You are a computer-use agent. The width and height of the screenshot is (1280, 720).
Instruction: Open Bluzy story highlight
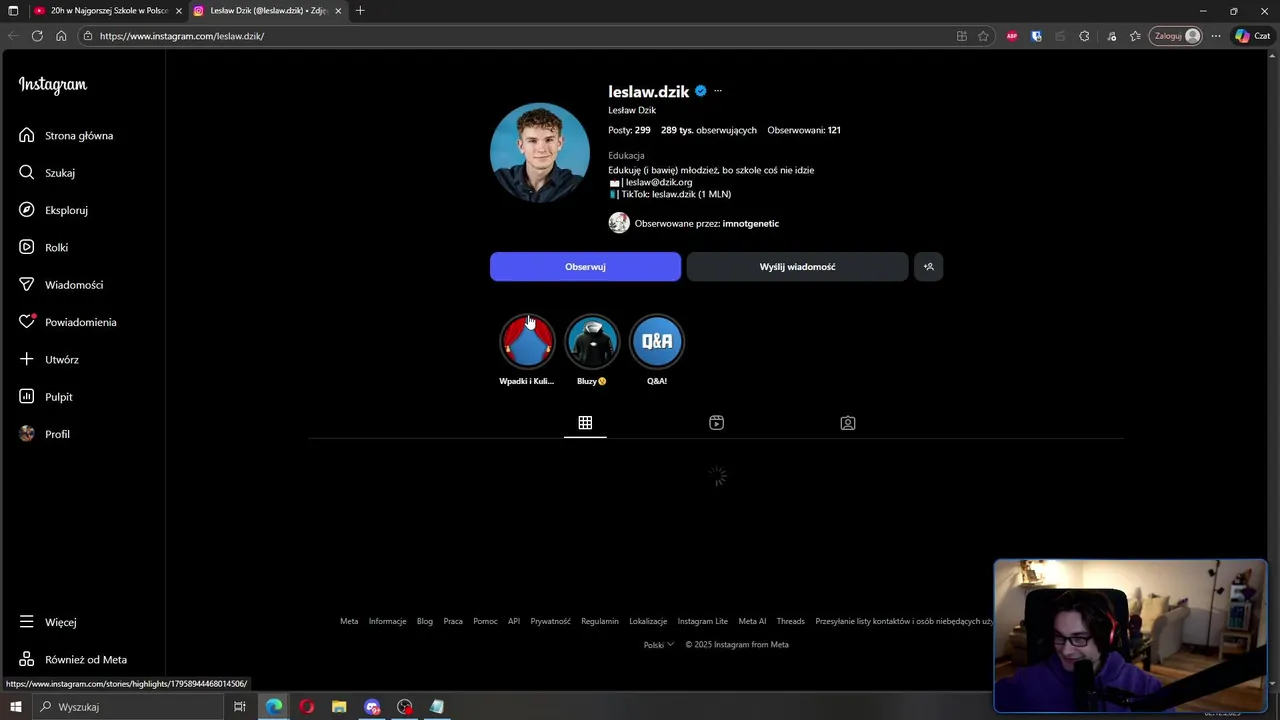pos(592,342)
